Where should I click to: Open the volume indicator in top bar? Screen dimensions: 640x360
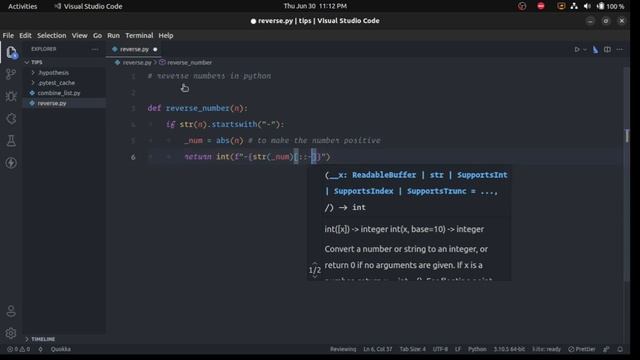[587, 6]
